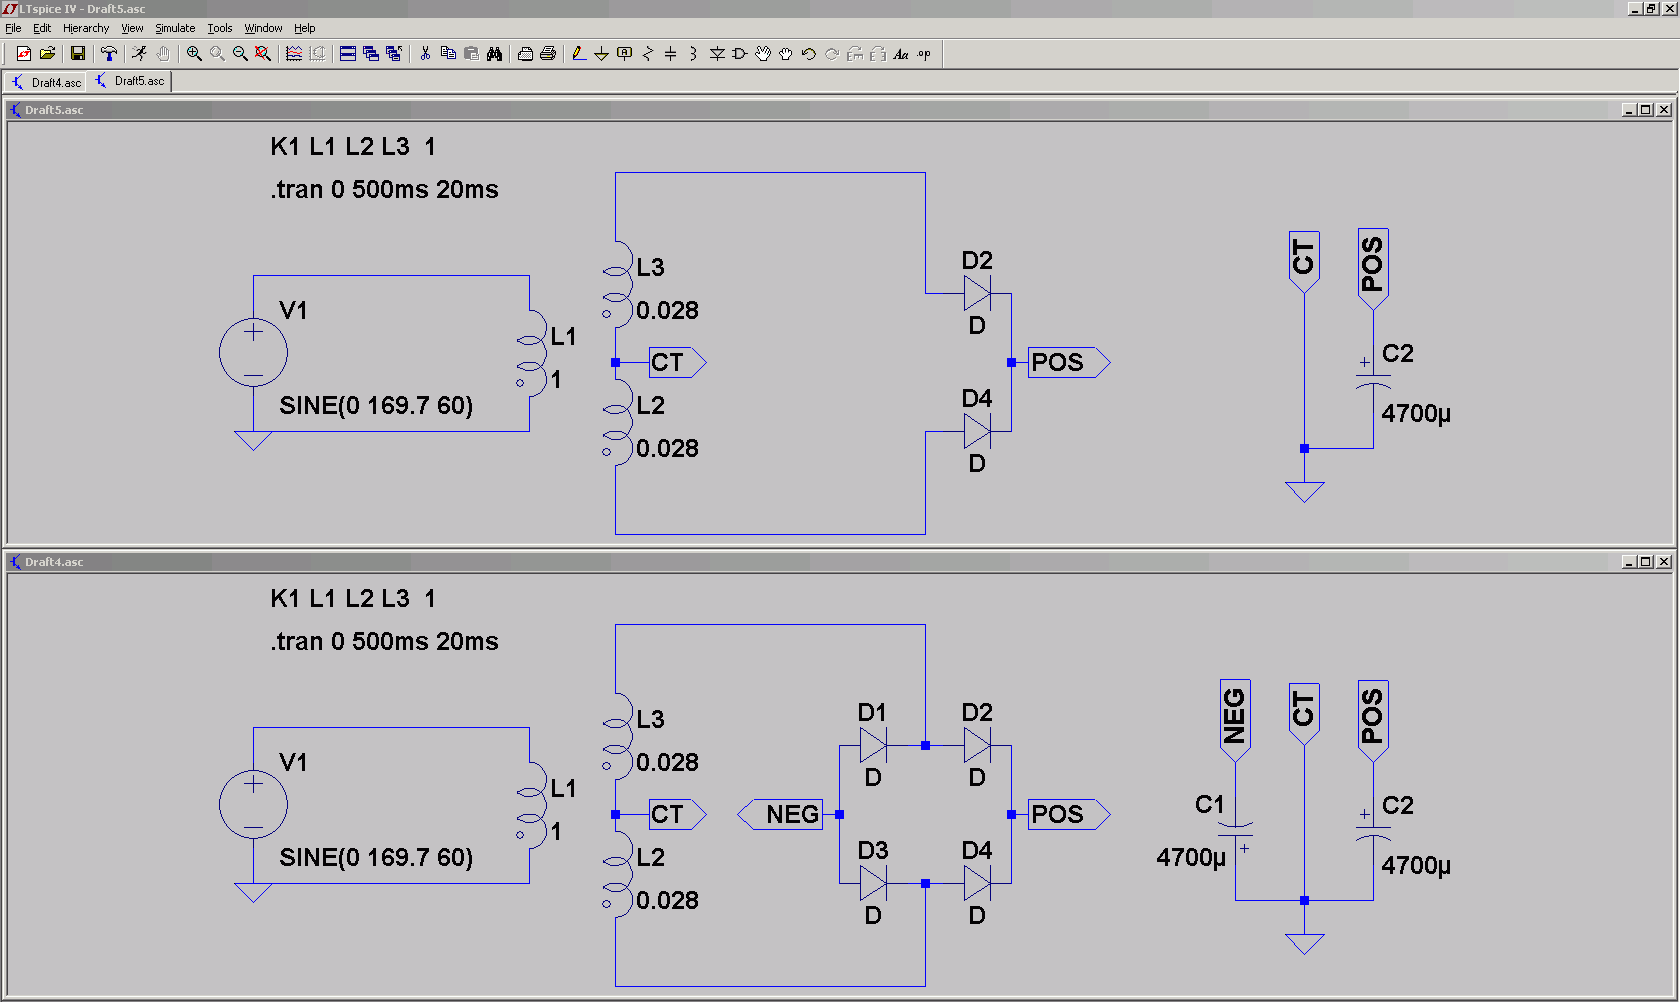Maximize the Draft4.asc sub-window

click(x=1646, y=562)
